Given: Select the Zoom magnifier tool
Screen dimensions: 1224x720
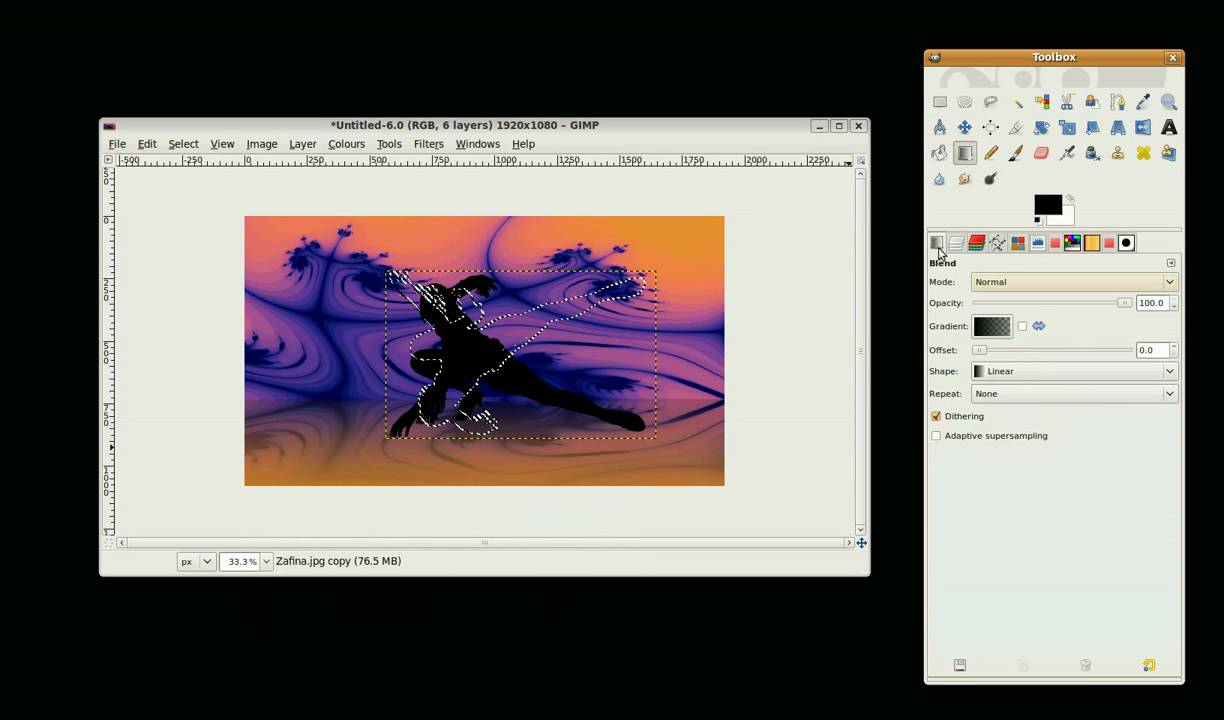Looking at the screenshot, I should [1169, 102].
